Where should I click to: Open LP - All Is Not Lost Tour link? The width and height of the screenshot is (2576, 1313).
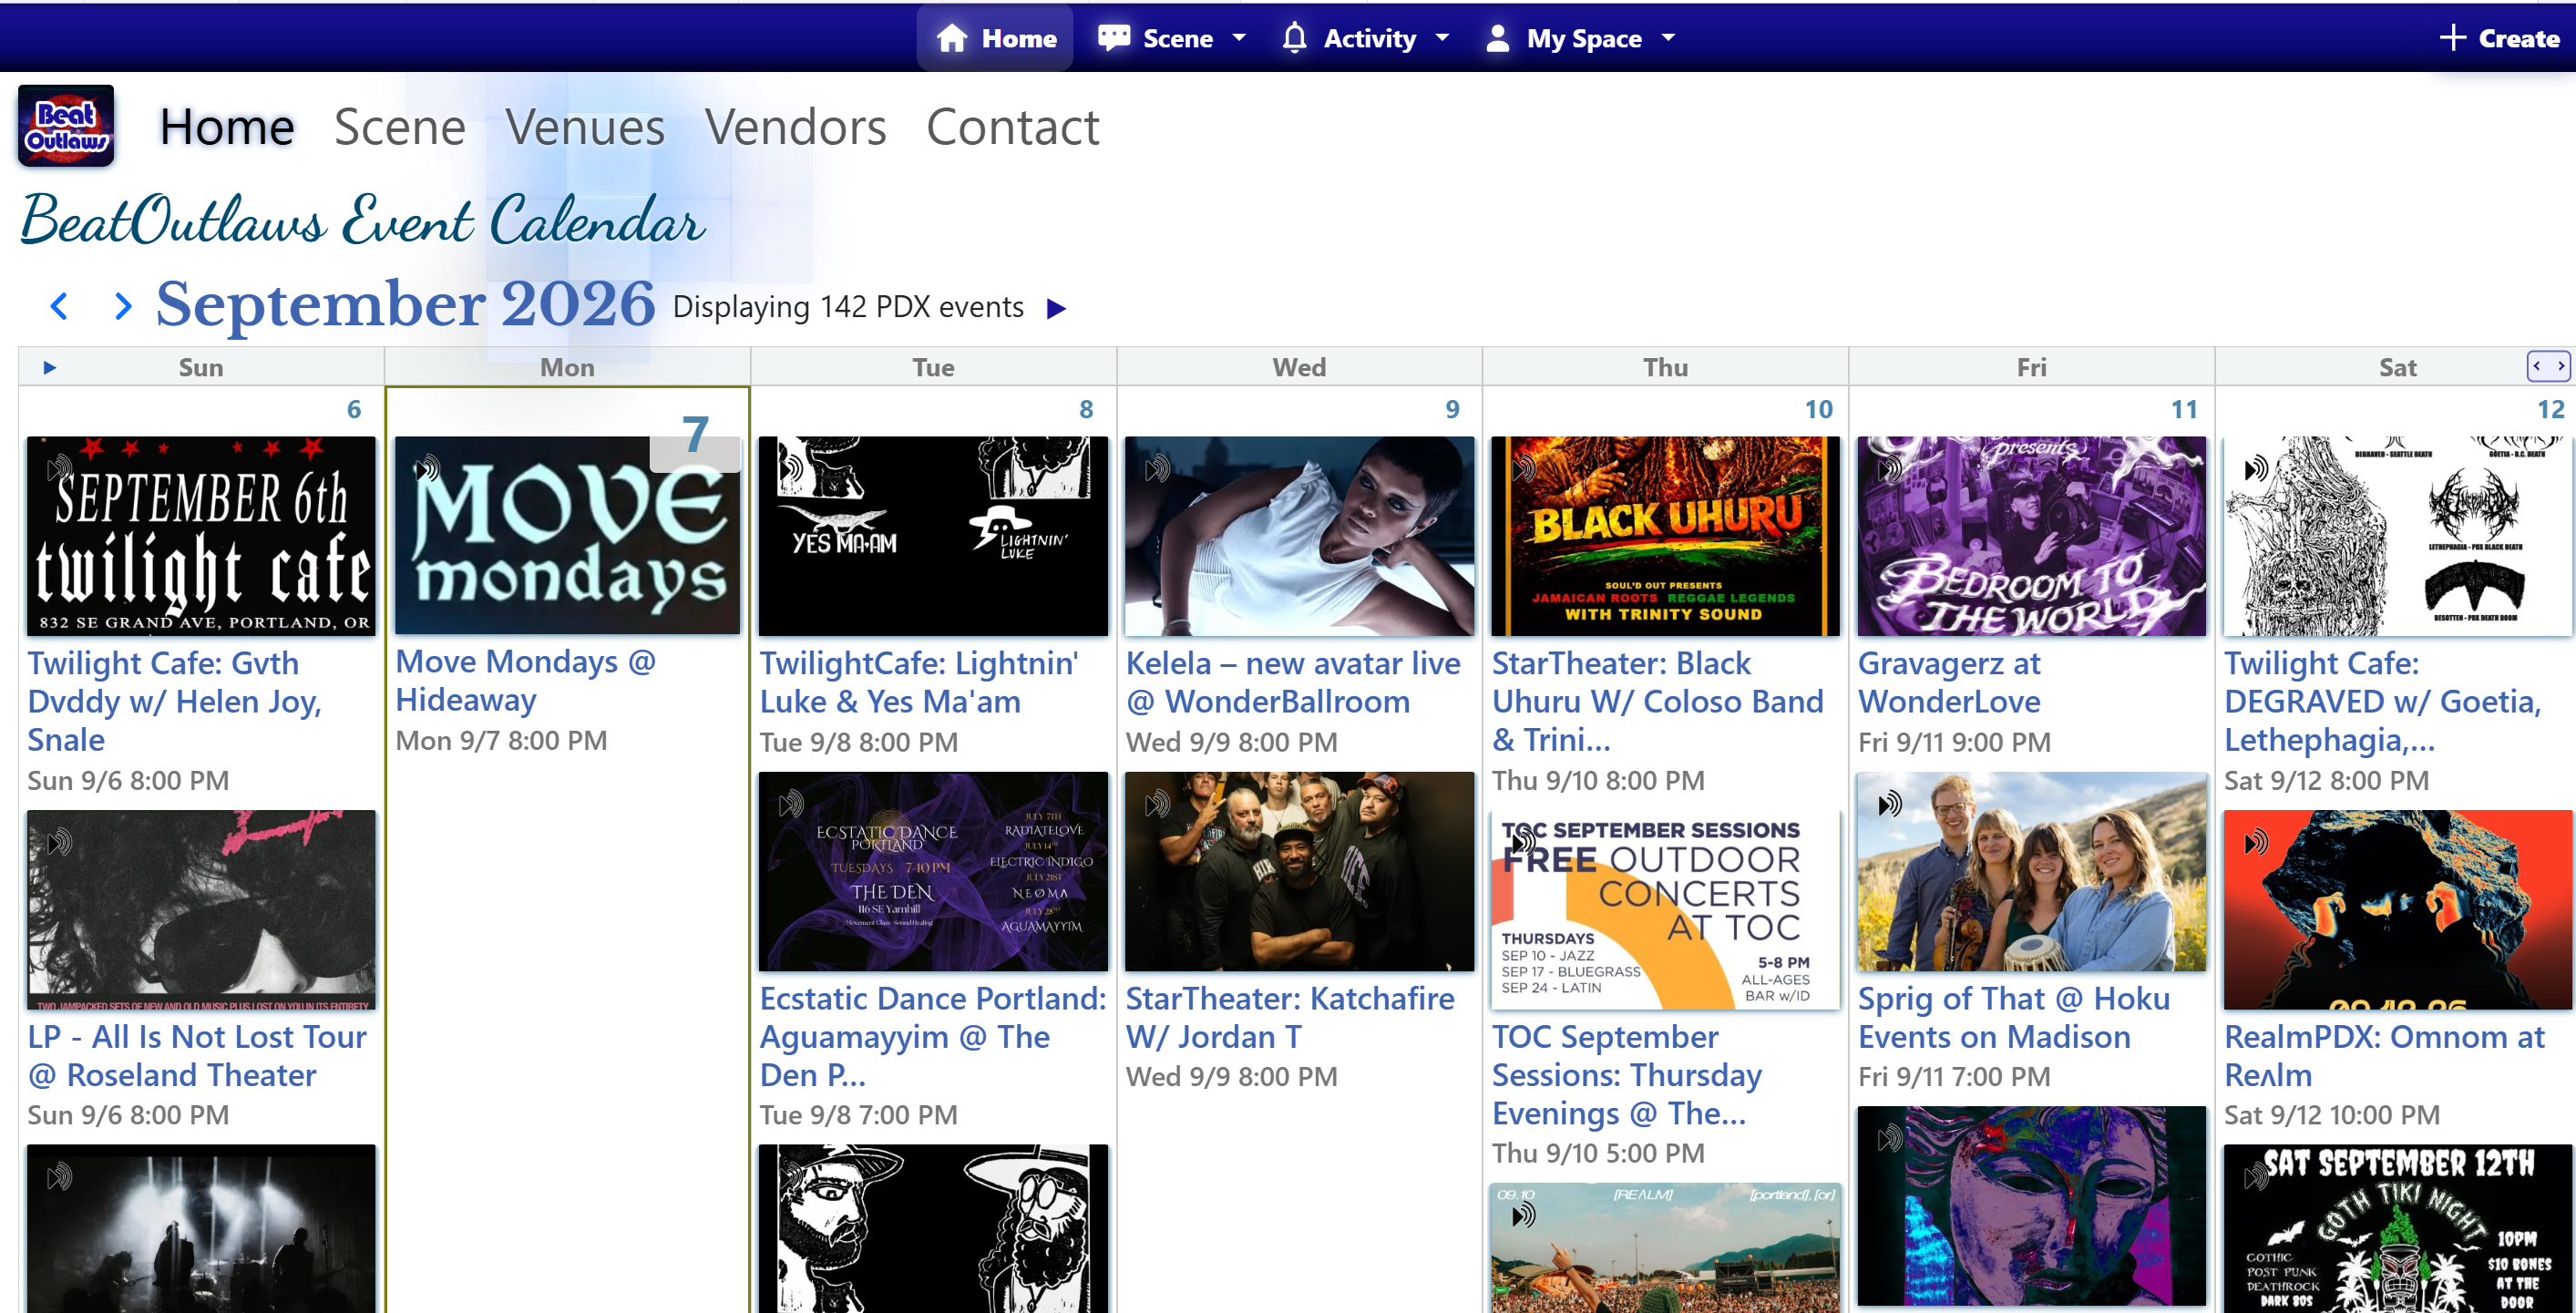pos(197,1055)
